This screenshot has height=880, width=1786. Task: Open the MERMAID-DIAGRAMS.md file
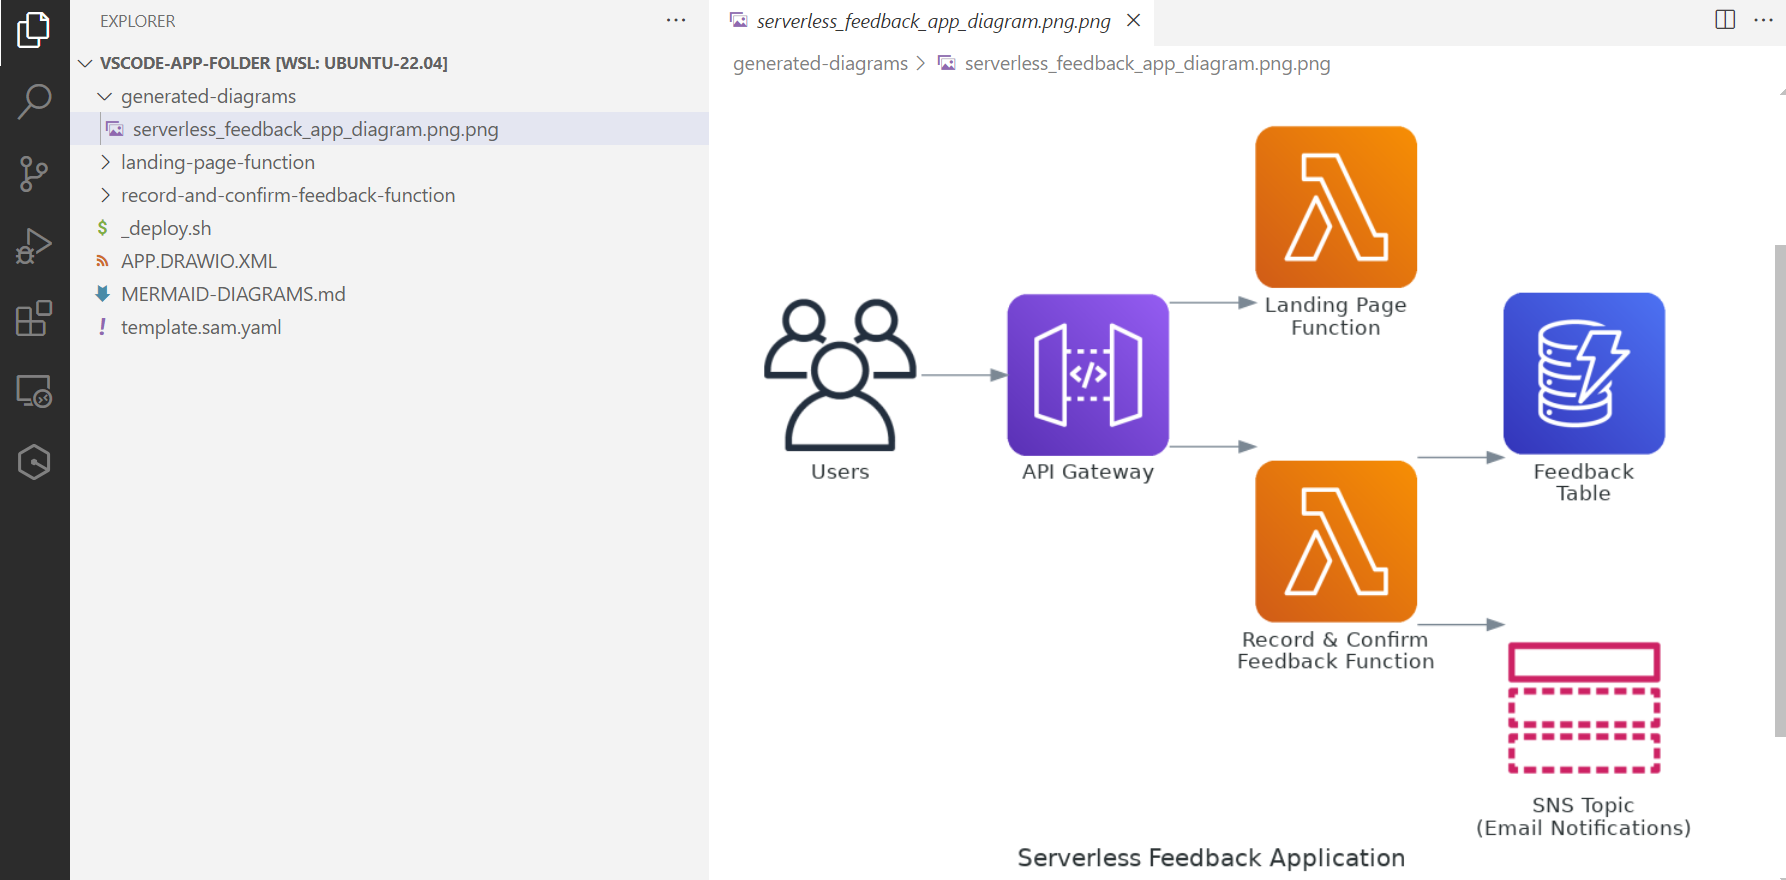tap(390, 294)
